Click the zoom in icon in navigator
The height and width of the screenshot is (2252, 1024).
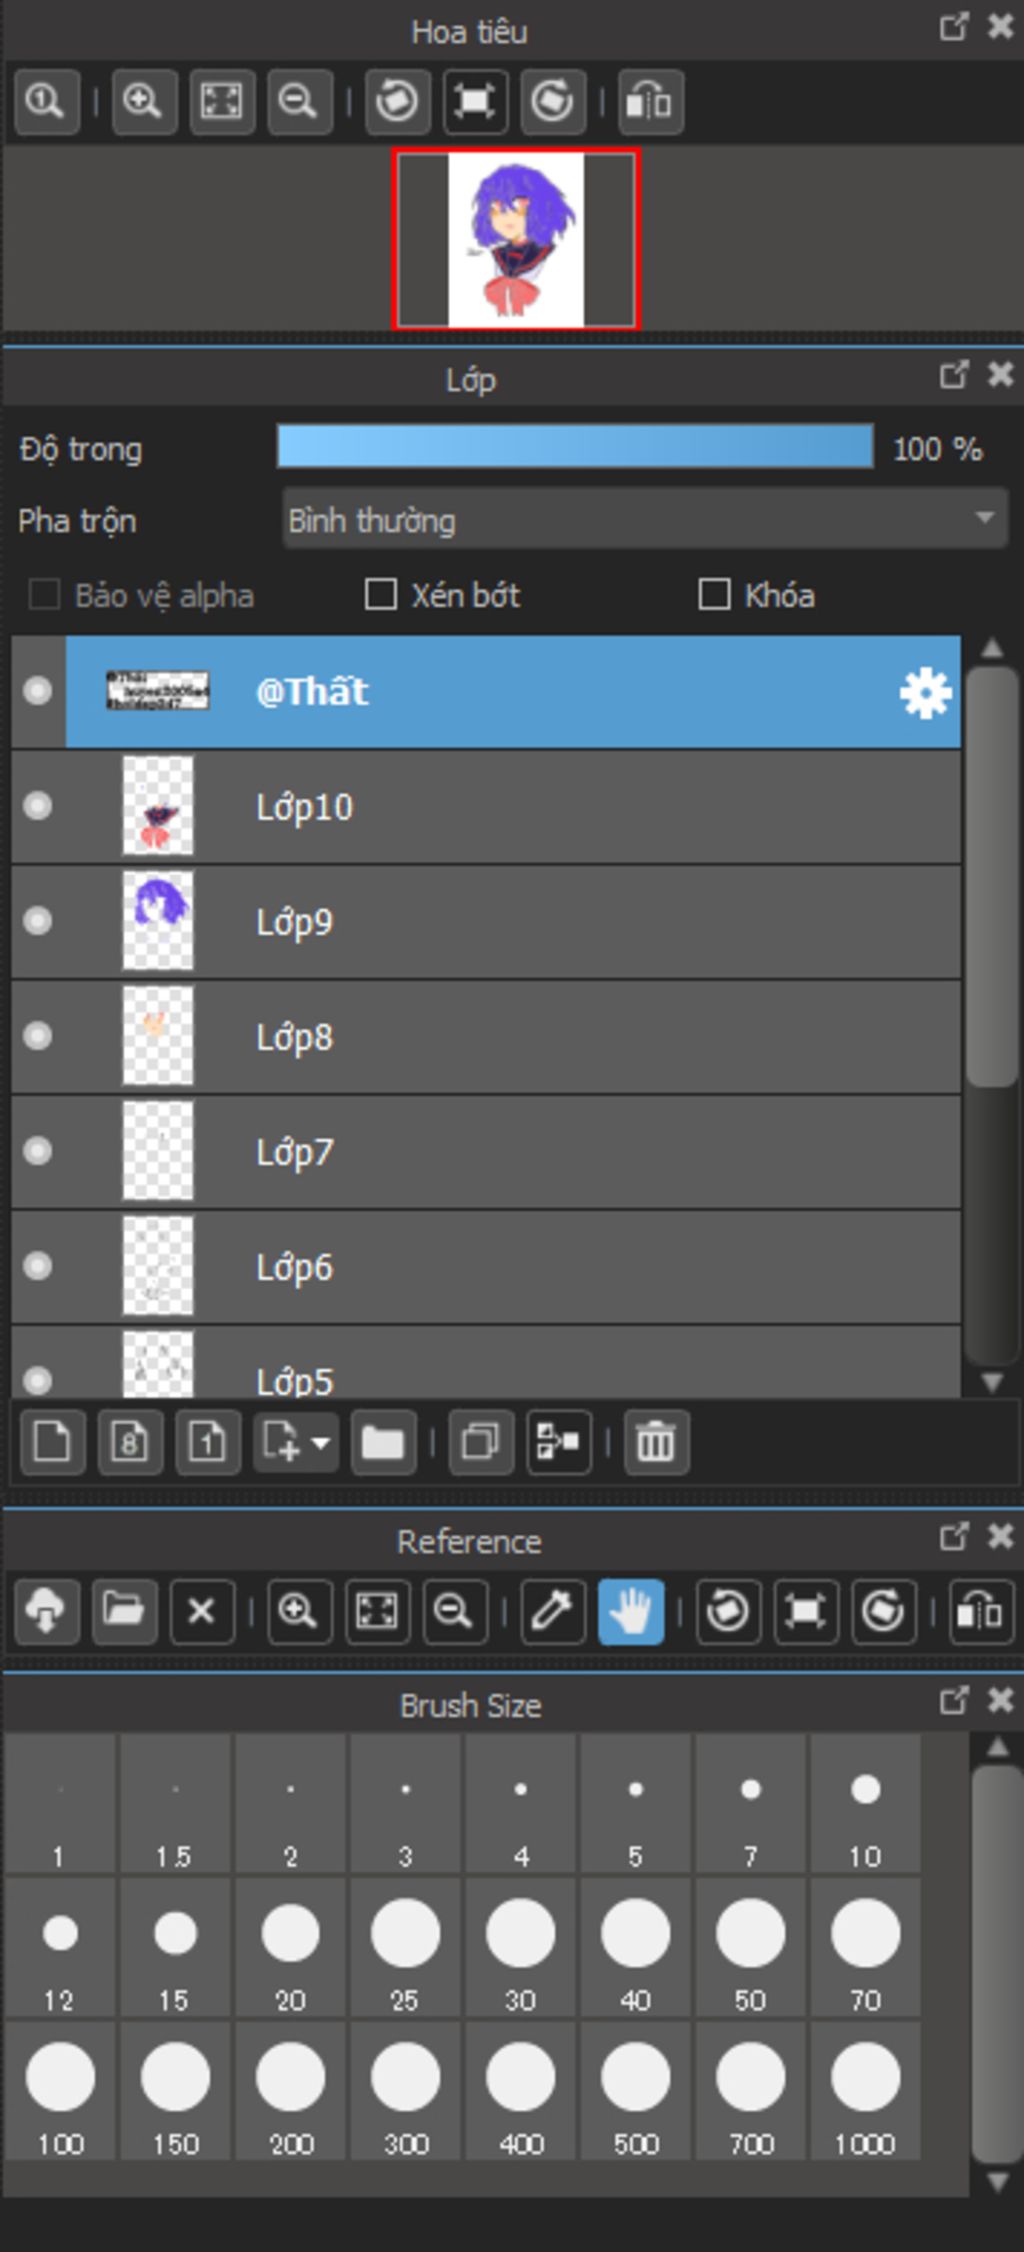click(144, 102)
